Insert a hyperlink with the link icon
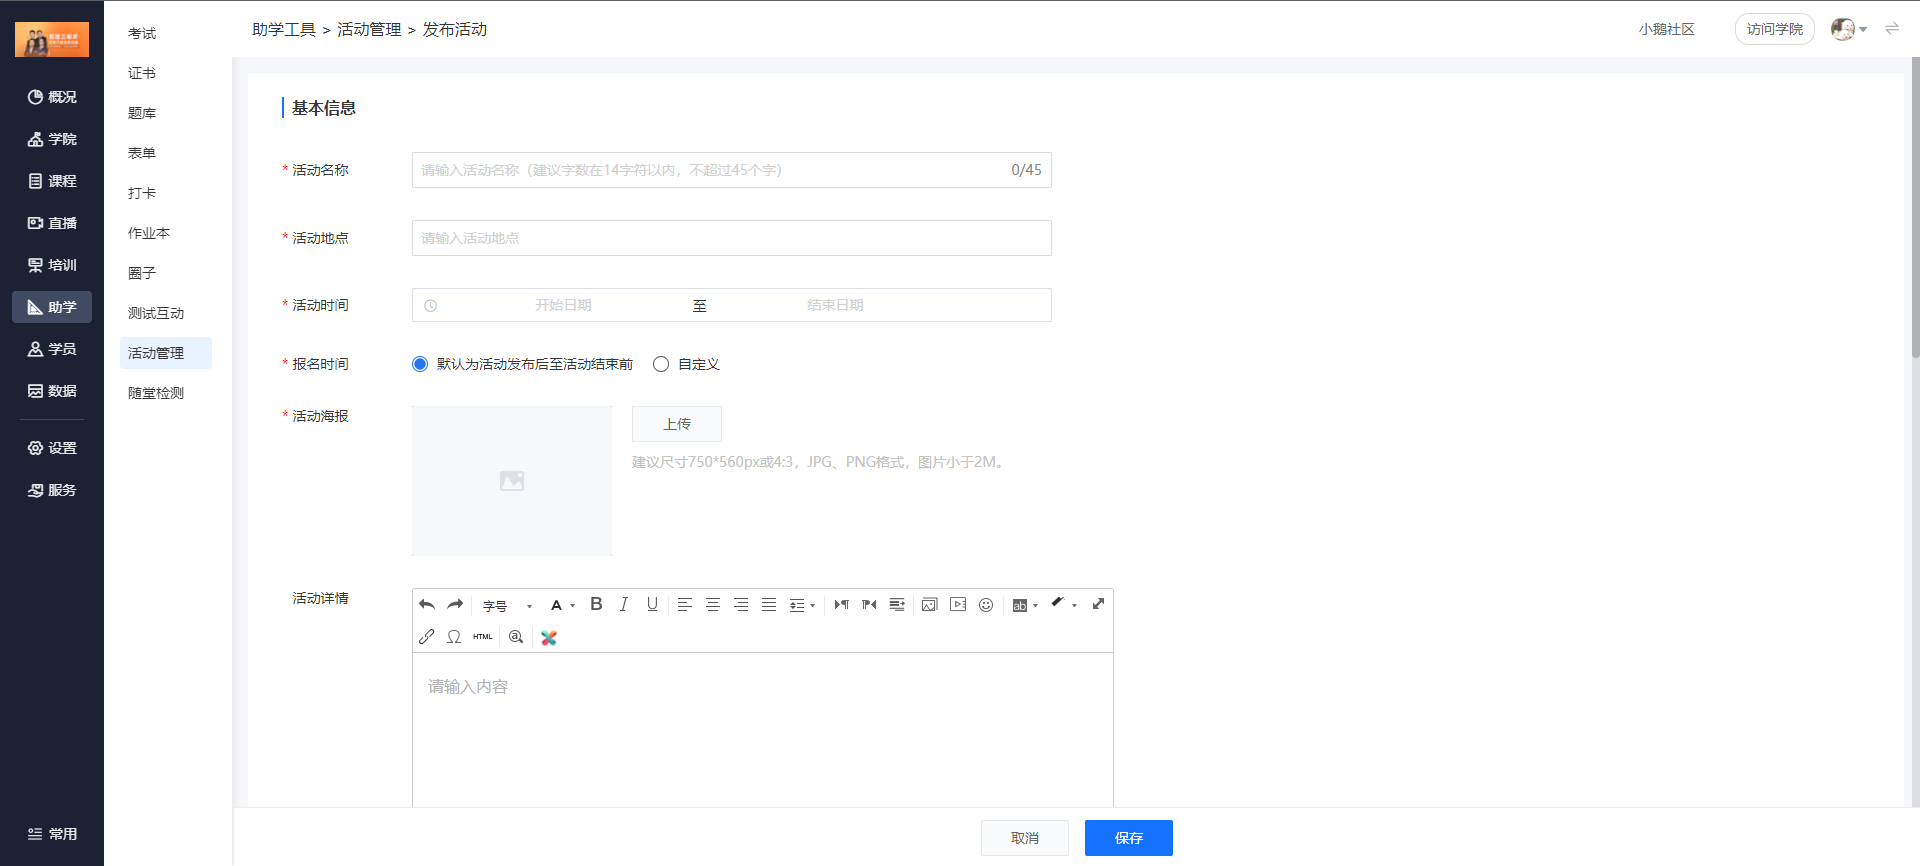Image resolution: width=1920 pixels, height=866 pixels. (427, 637)
